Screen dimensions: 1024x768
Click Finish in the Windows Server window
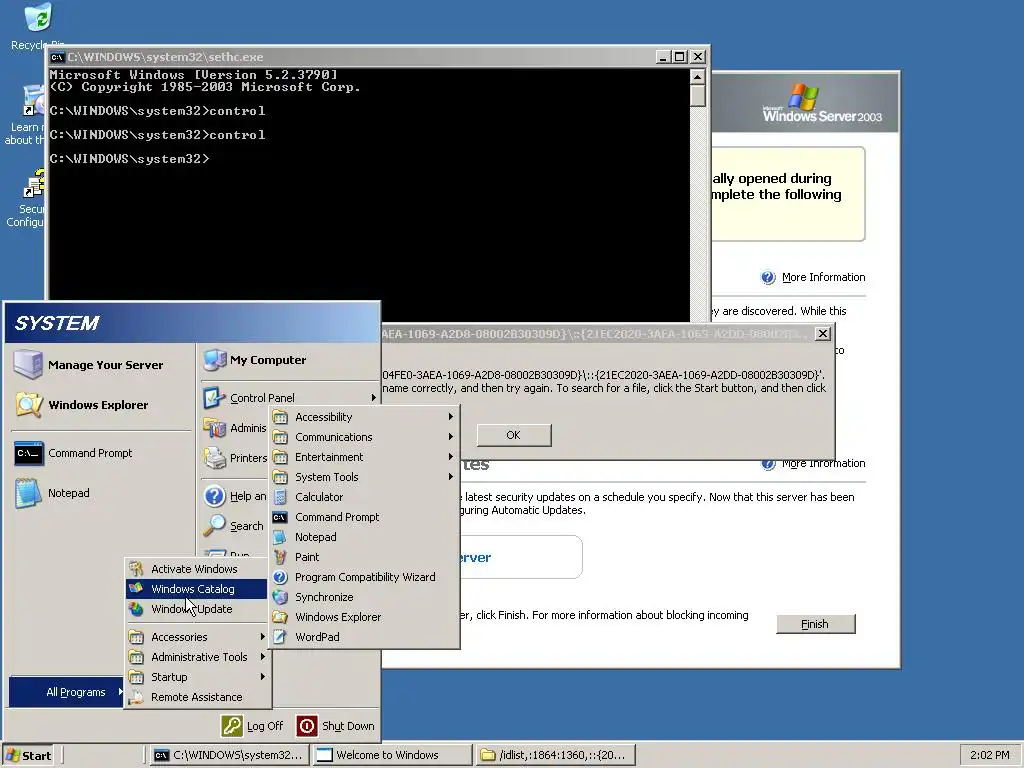pos(815,624)
